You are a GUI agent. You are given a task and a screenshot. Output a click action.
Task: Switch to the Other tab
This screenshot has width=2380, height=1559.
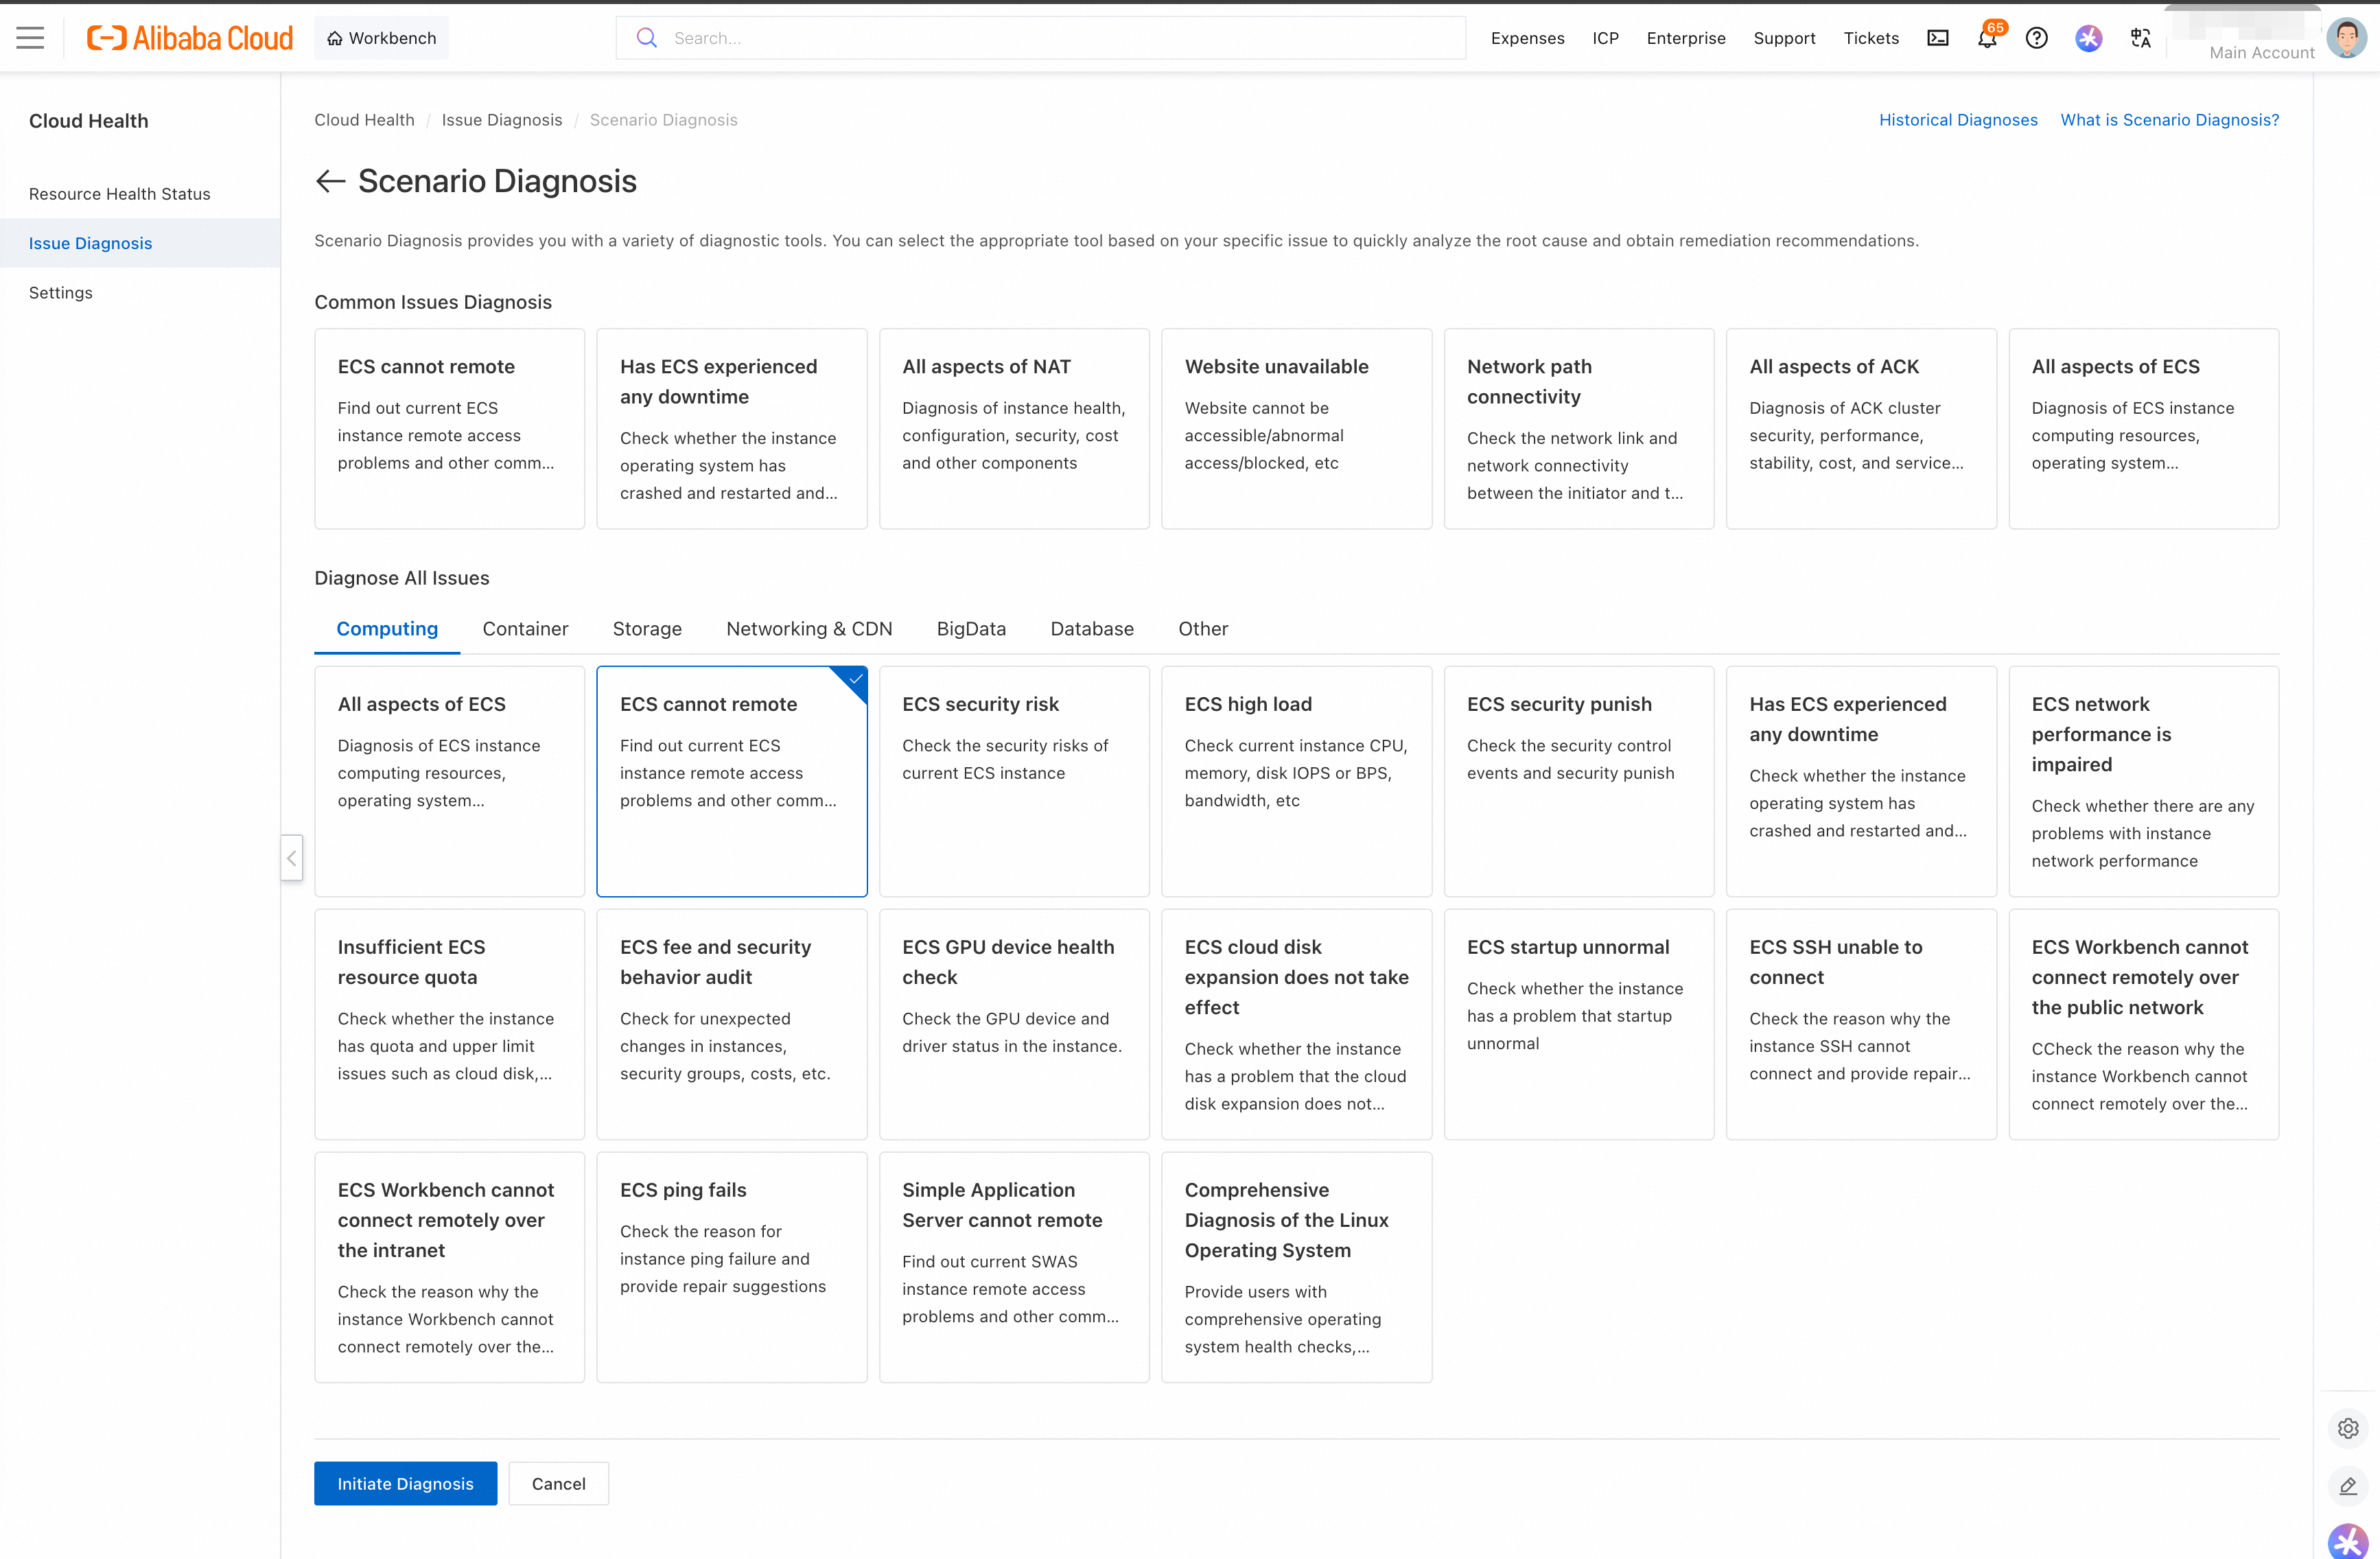tap(1203, 629)
